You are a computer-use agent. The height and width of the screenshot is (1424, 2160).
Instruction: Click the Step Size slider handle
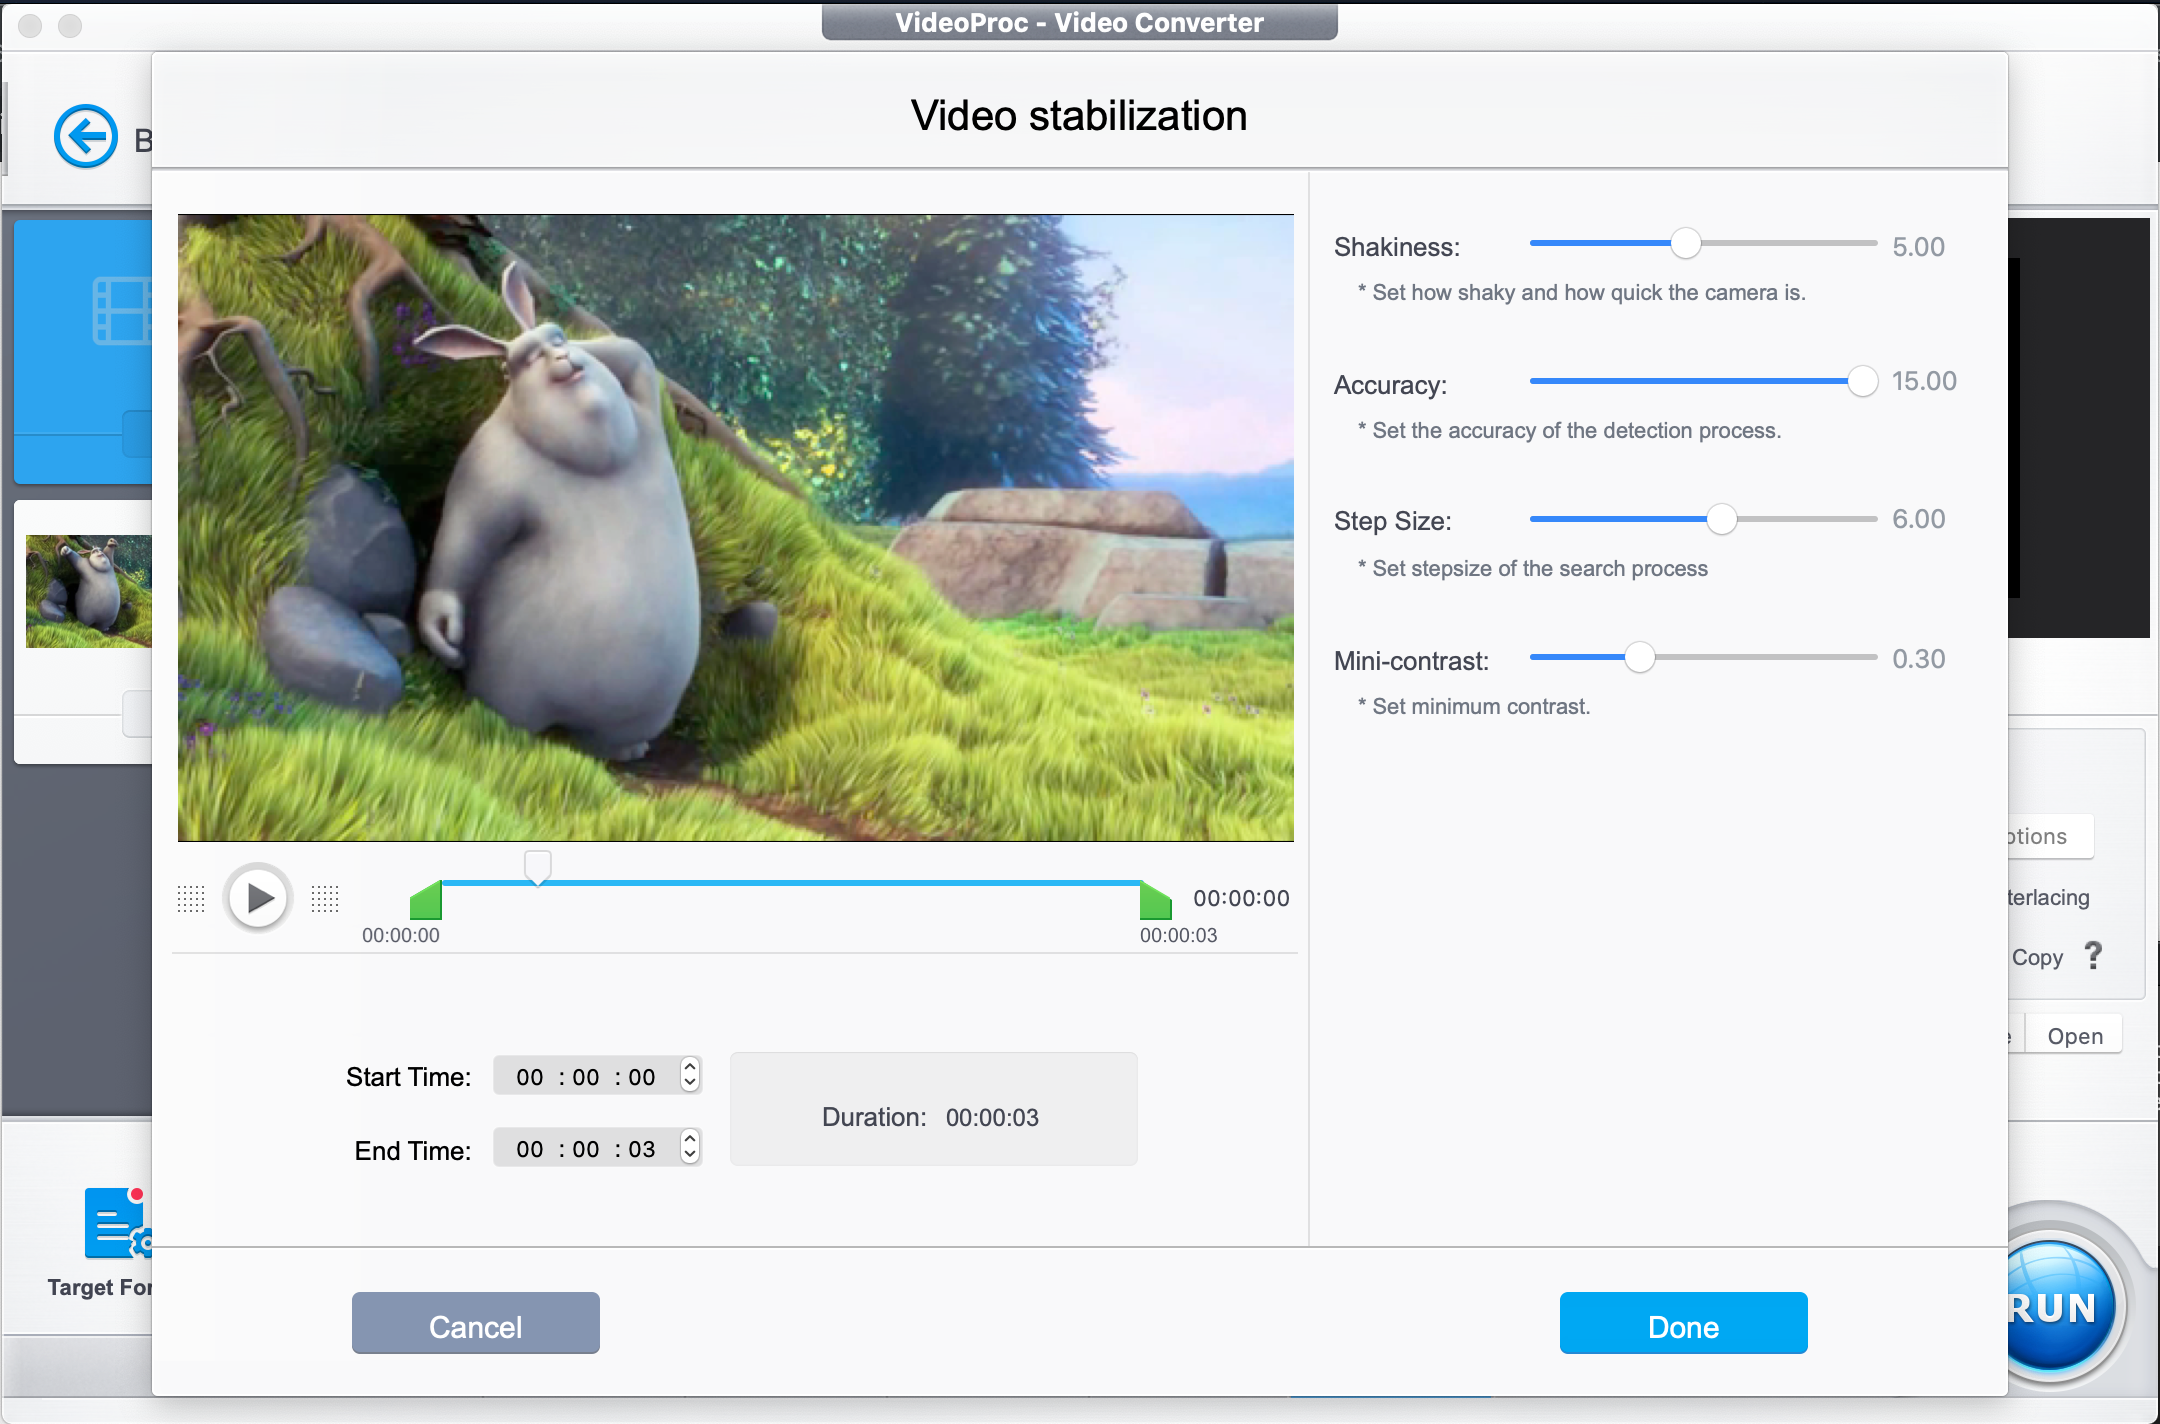1722,519
